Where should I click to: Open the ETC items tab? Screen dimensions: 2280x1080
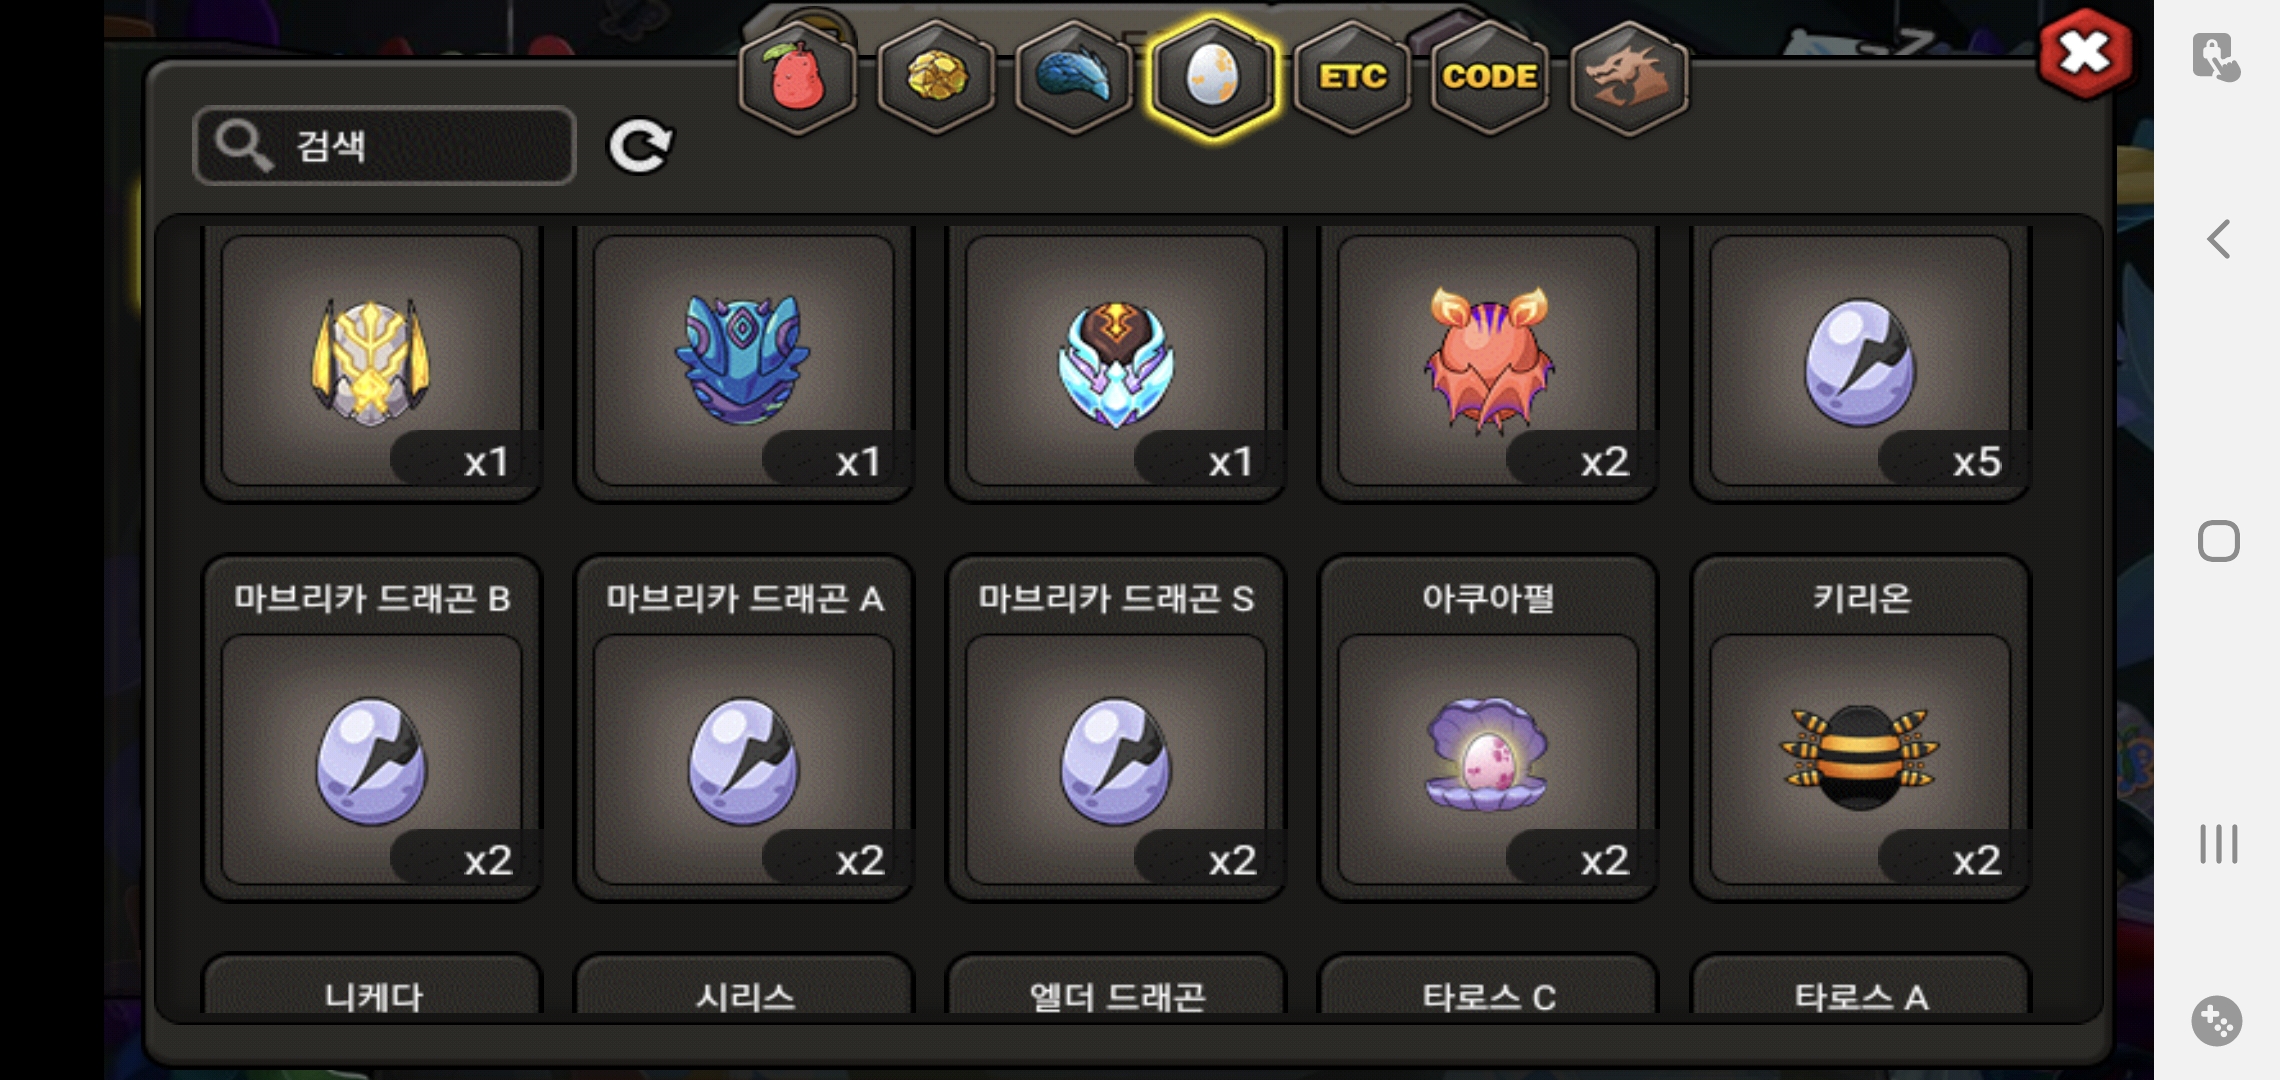tap(1351, 78)
